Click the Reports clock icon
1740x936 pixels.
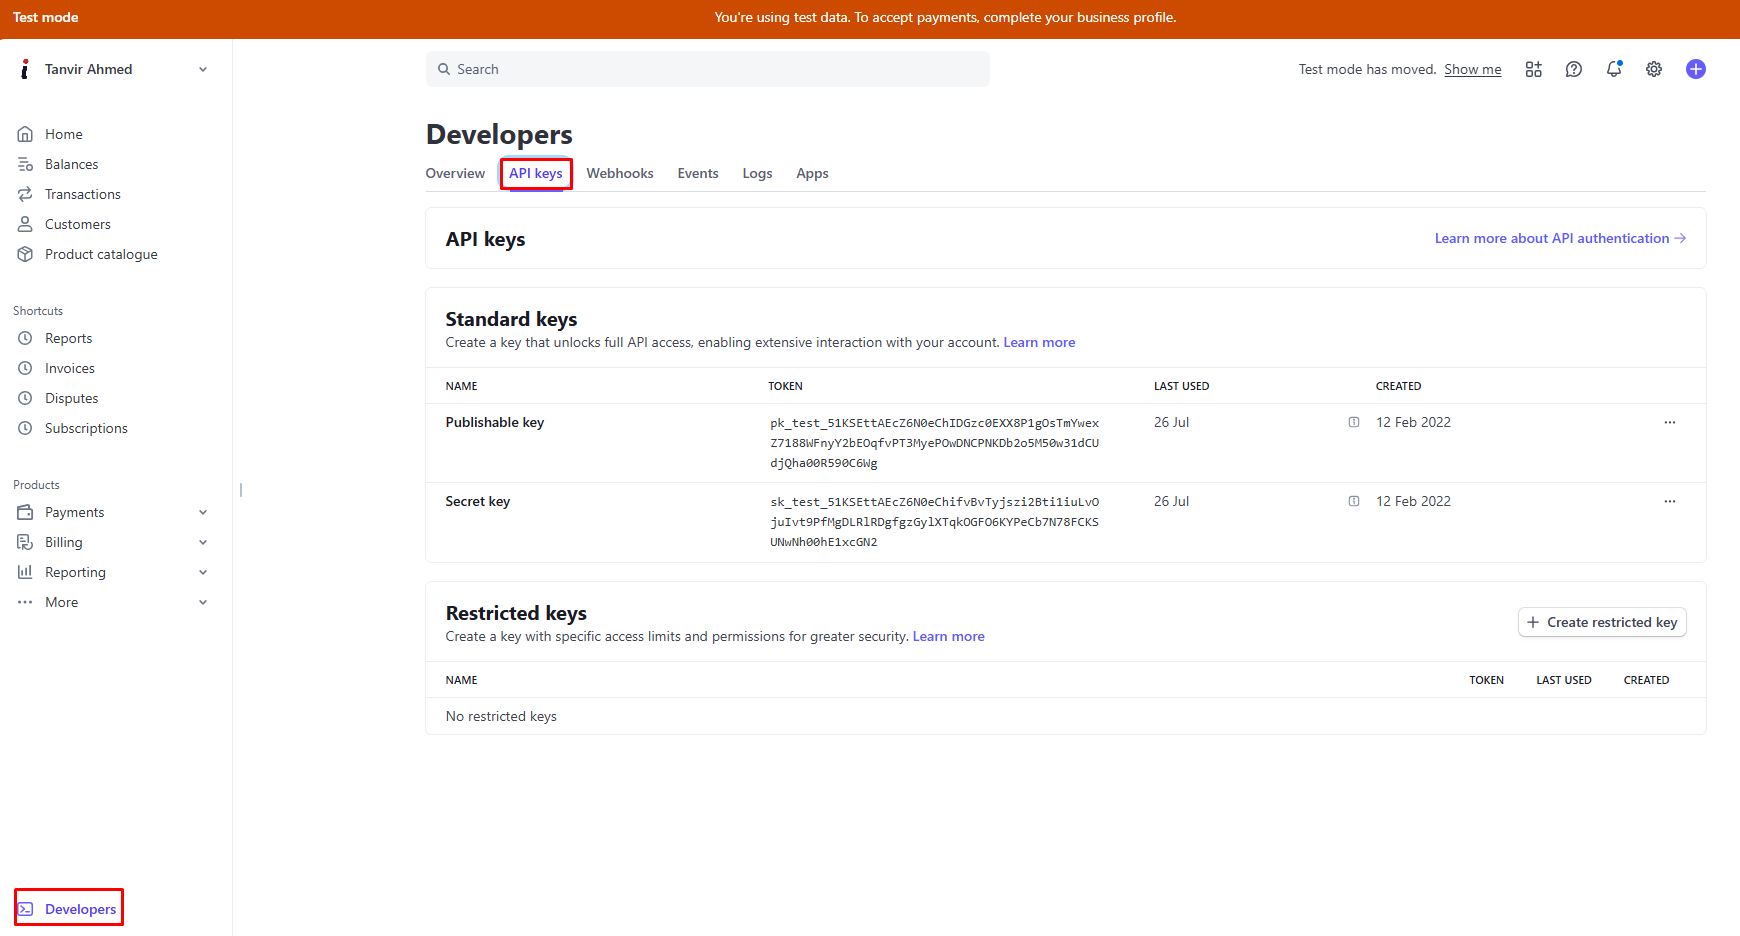pyautogui.click(x=25, y=338)
